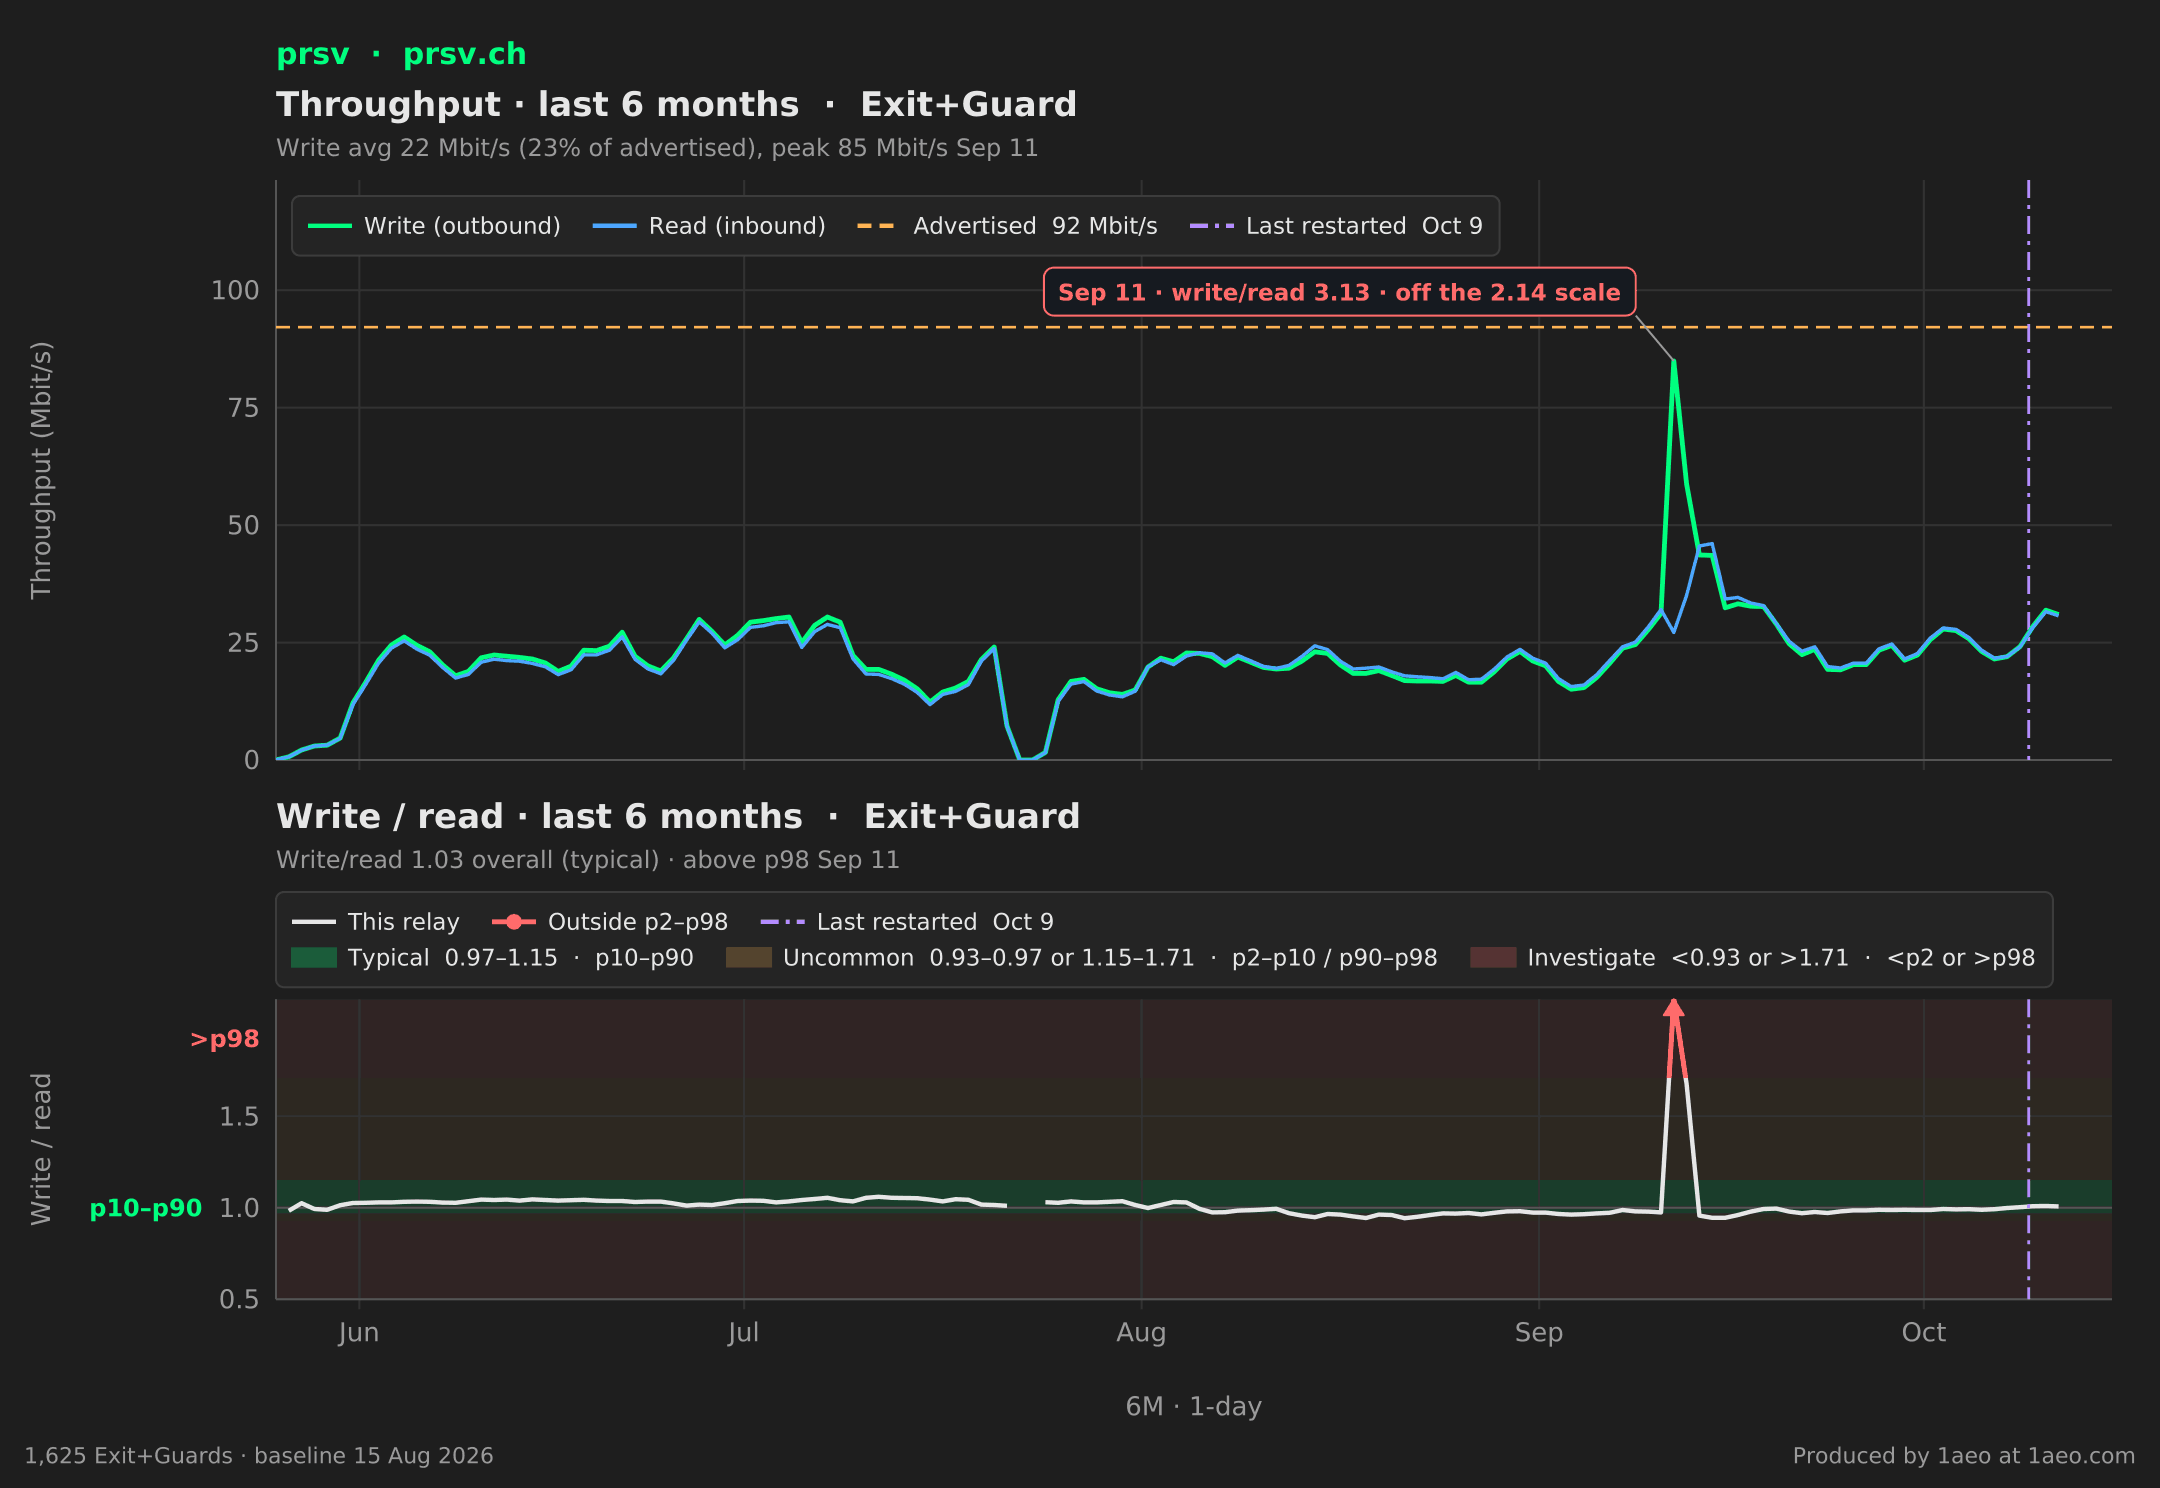Click the Aug x-axis label
Image resolution: width=2160 pixels, height=1488 pixels.
click(x=1141, y=1333)
